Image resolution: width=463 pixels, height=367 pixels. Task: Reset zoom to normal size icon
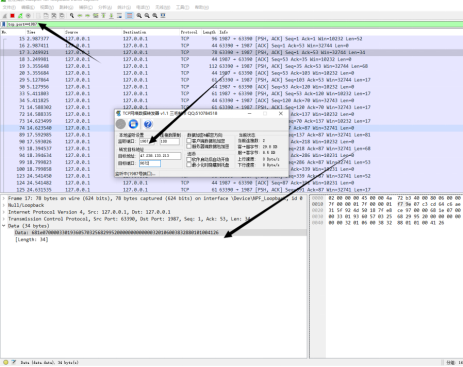pyautogui.click(x=155, y=16)
